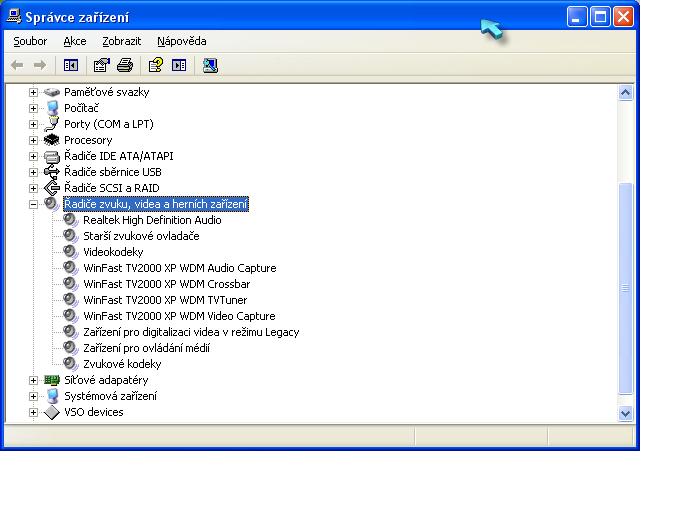Image resolution: width=700 pixels, height=521 pixels.
Task: Click the Help toolbar icon
Action: point(156,66)
